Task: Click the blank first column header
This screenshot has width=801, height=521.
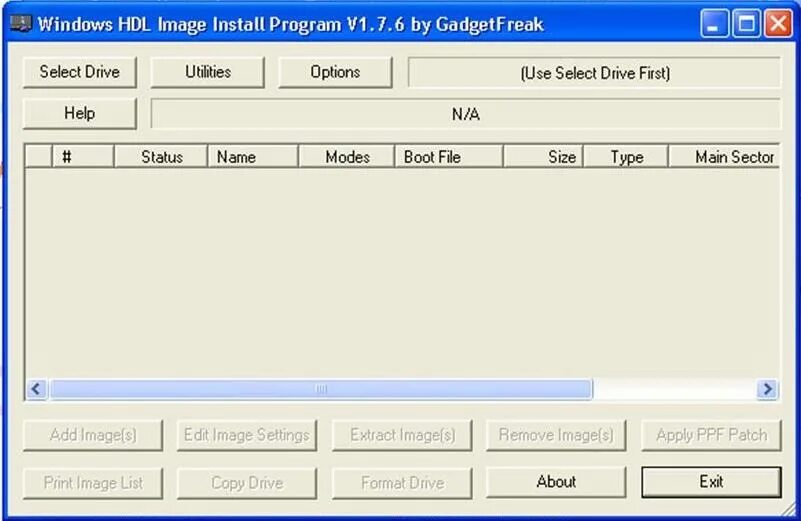Action: [x=39, y=156]
